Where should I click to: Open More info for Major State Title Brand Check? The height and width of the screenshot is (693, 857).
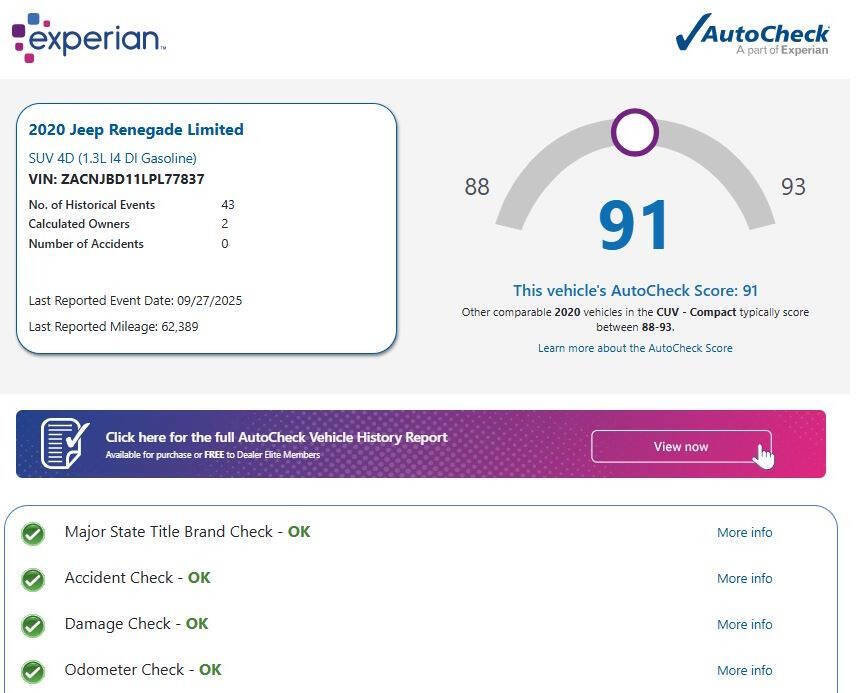pos(744,533)
